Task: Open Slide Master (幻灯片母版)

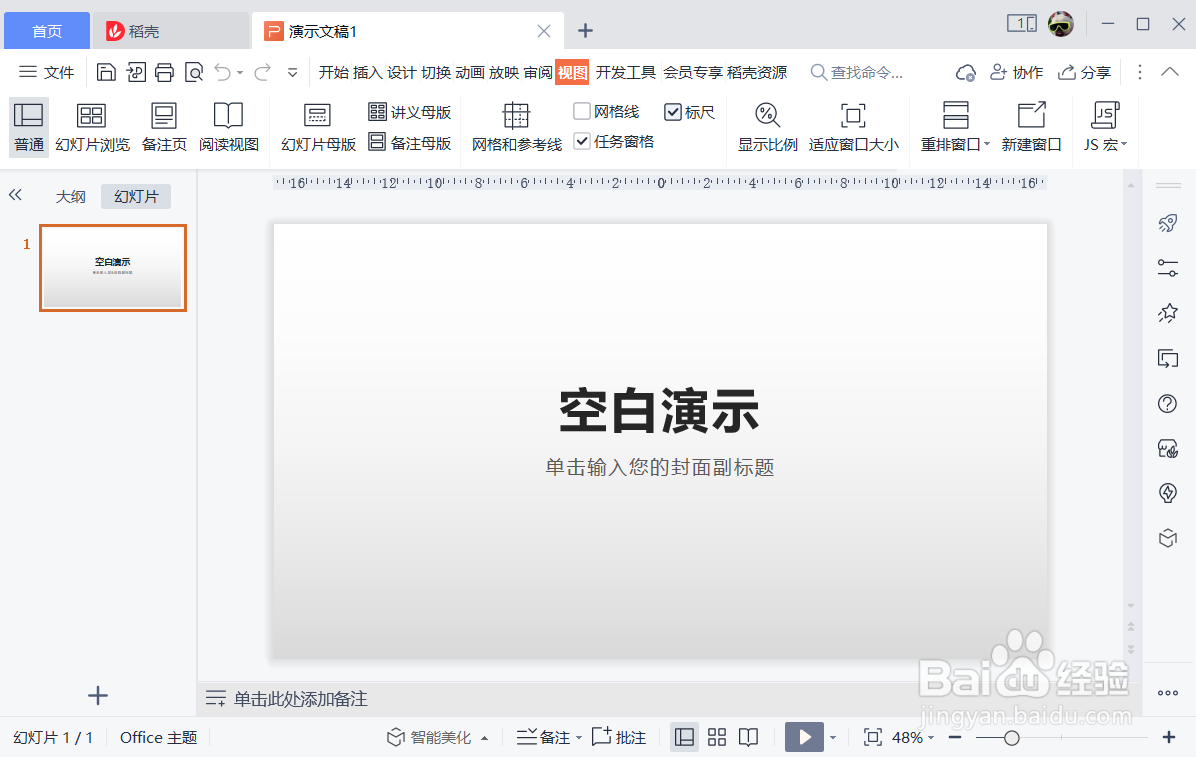Action: (x=318, y=127)
